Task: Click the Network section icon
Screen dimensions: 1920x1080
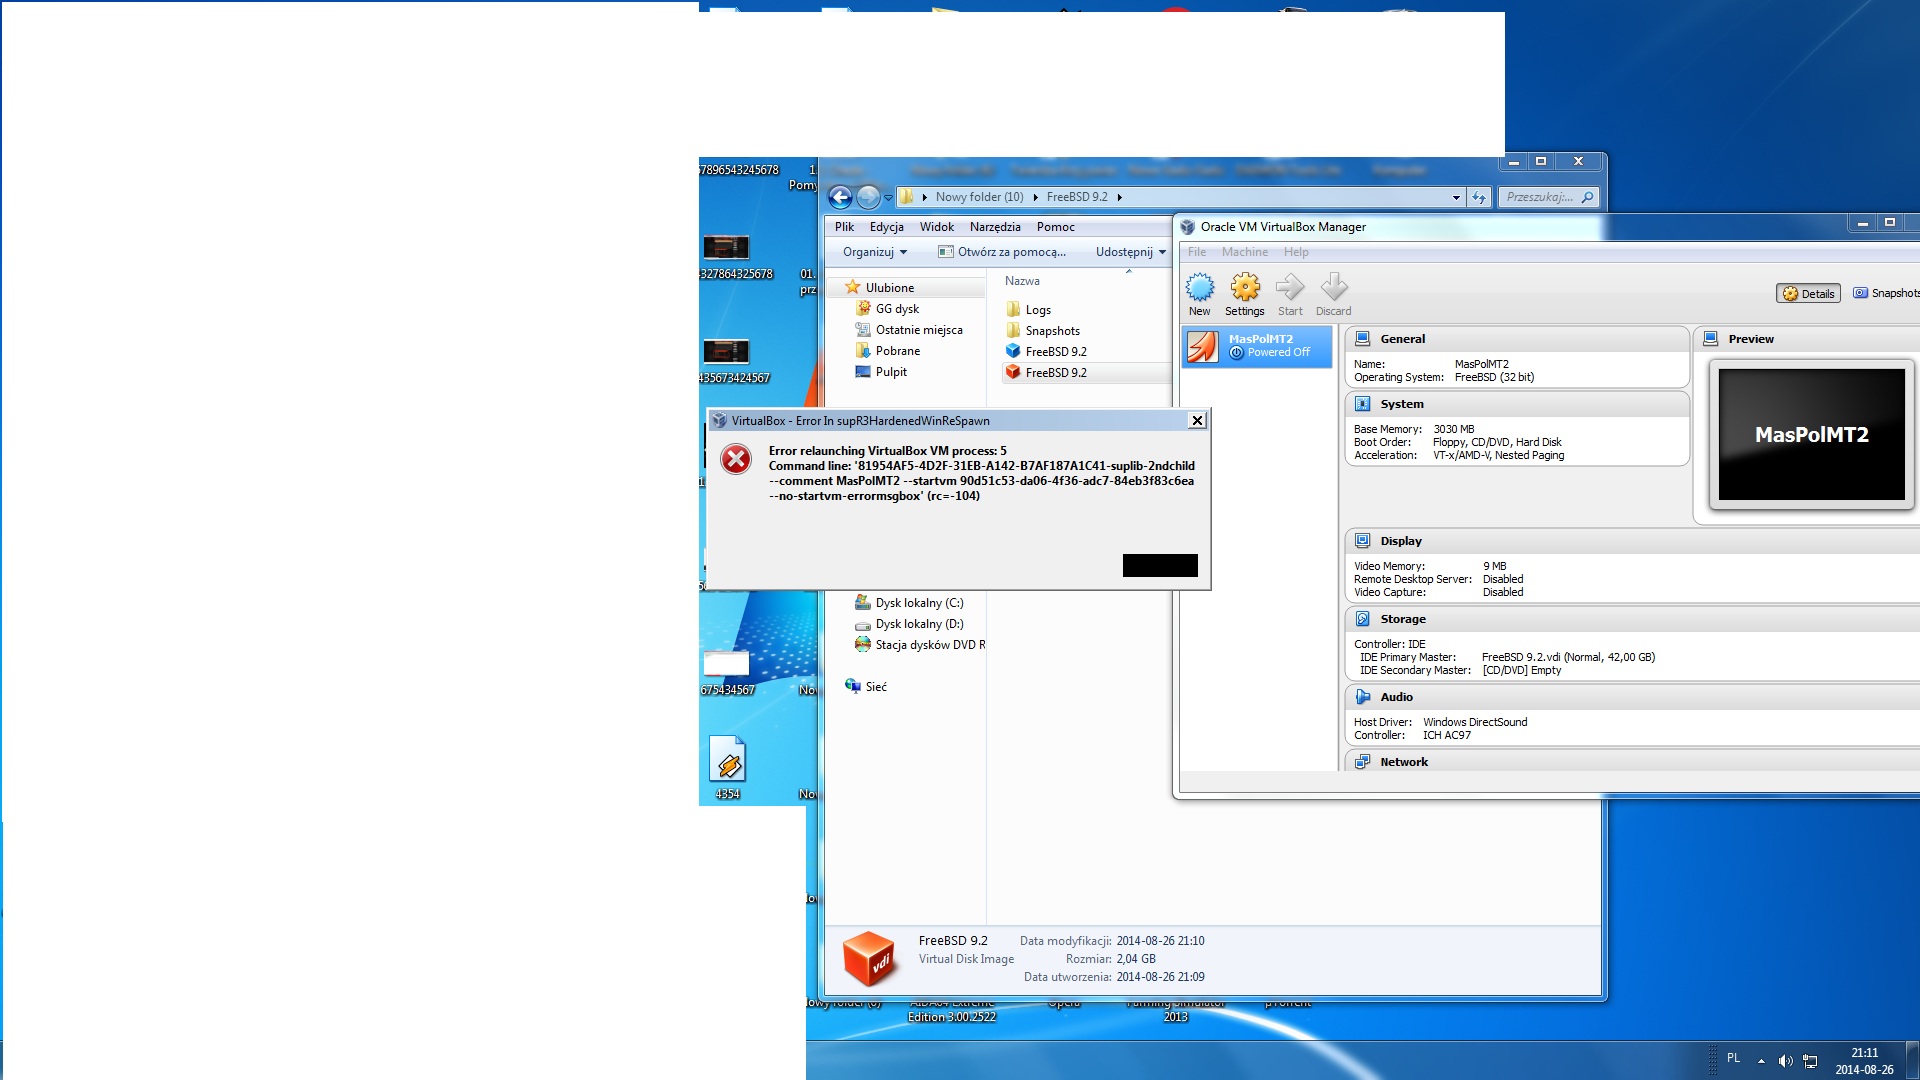Action: (x=1362, y=762)
